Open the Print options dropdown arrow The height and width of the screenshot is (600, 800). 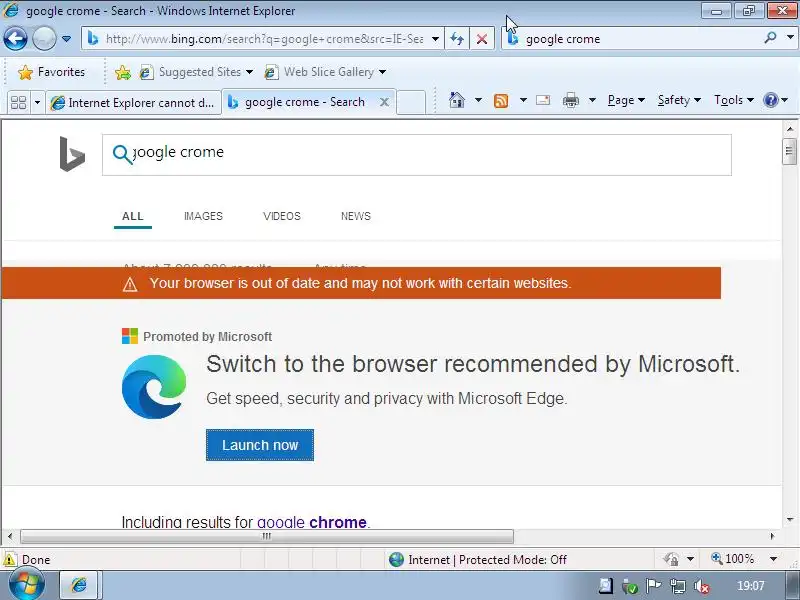[592, 100]
